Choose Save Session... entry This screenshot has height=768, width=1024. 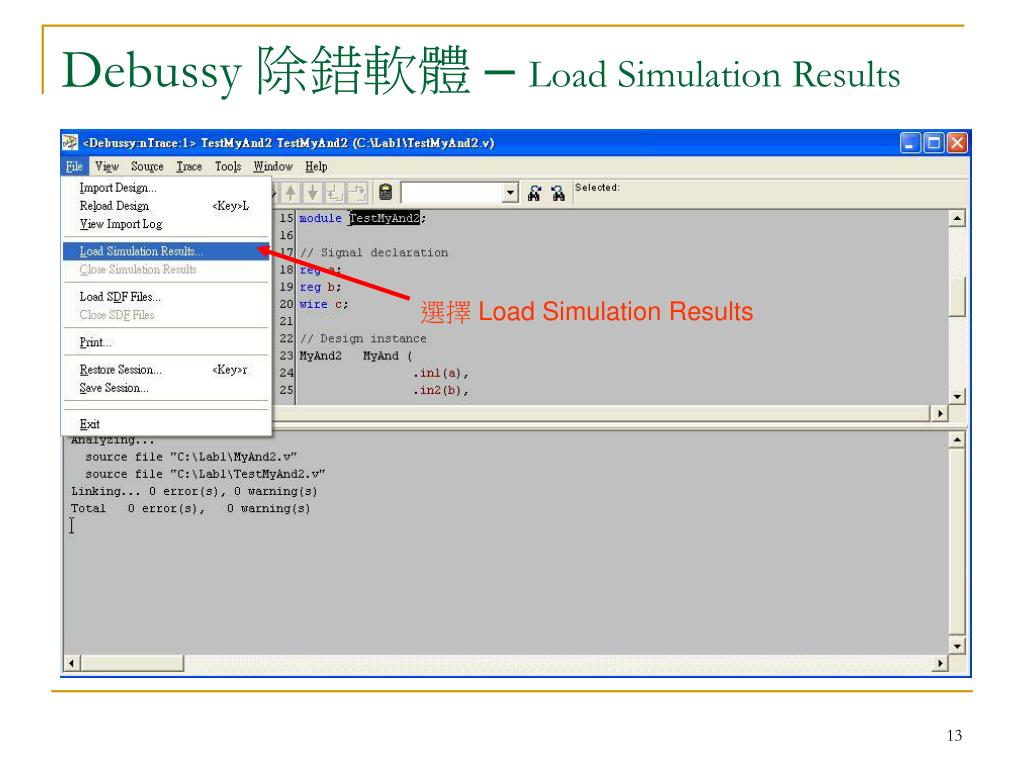pyautogui.click(x=166, y=388)
